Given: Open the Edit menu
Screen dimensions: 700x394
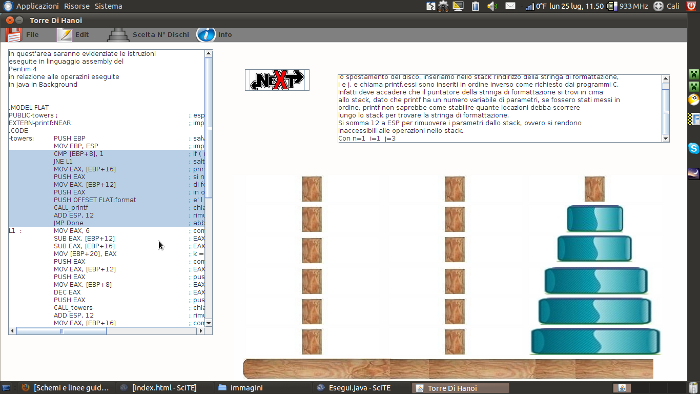Looking at the screenshot, I should 74,35.
